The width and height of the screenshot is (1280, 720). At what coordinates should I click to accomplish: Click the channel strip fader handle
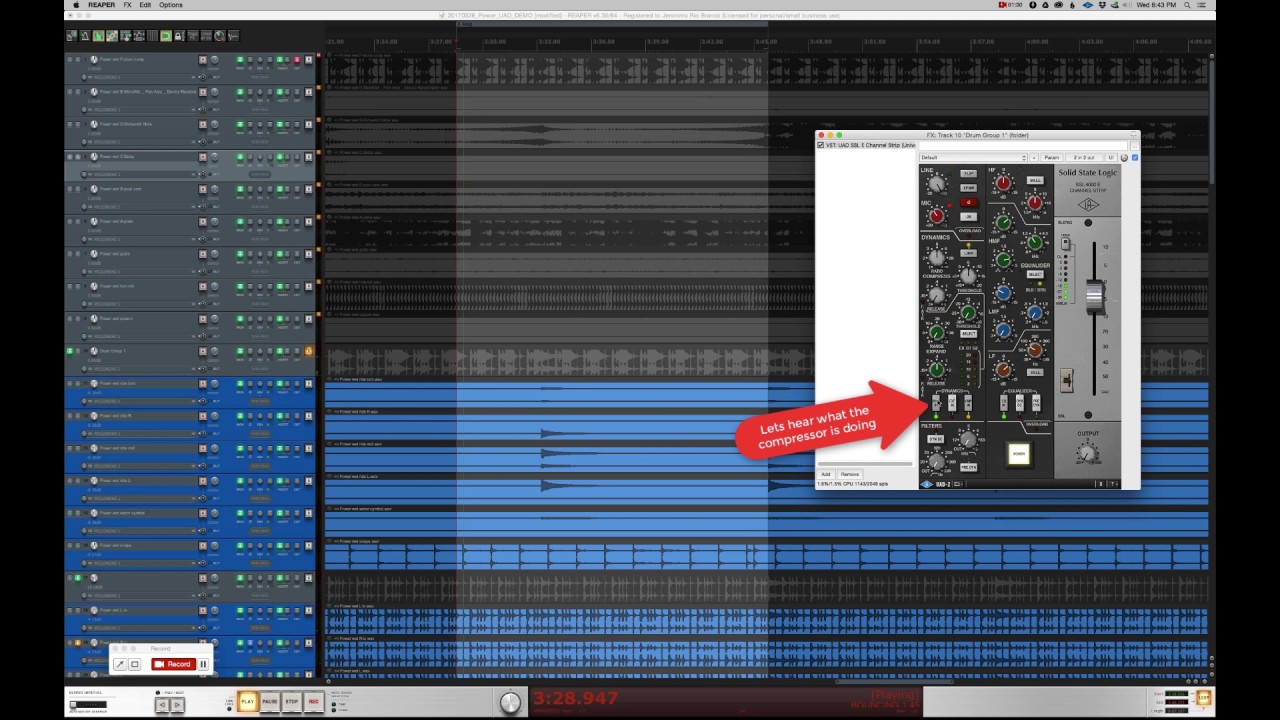click(1095, 295)
